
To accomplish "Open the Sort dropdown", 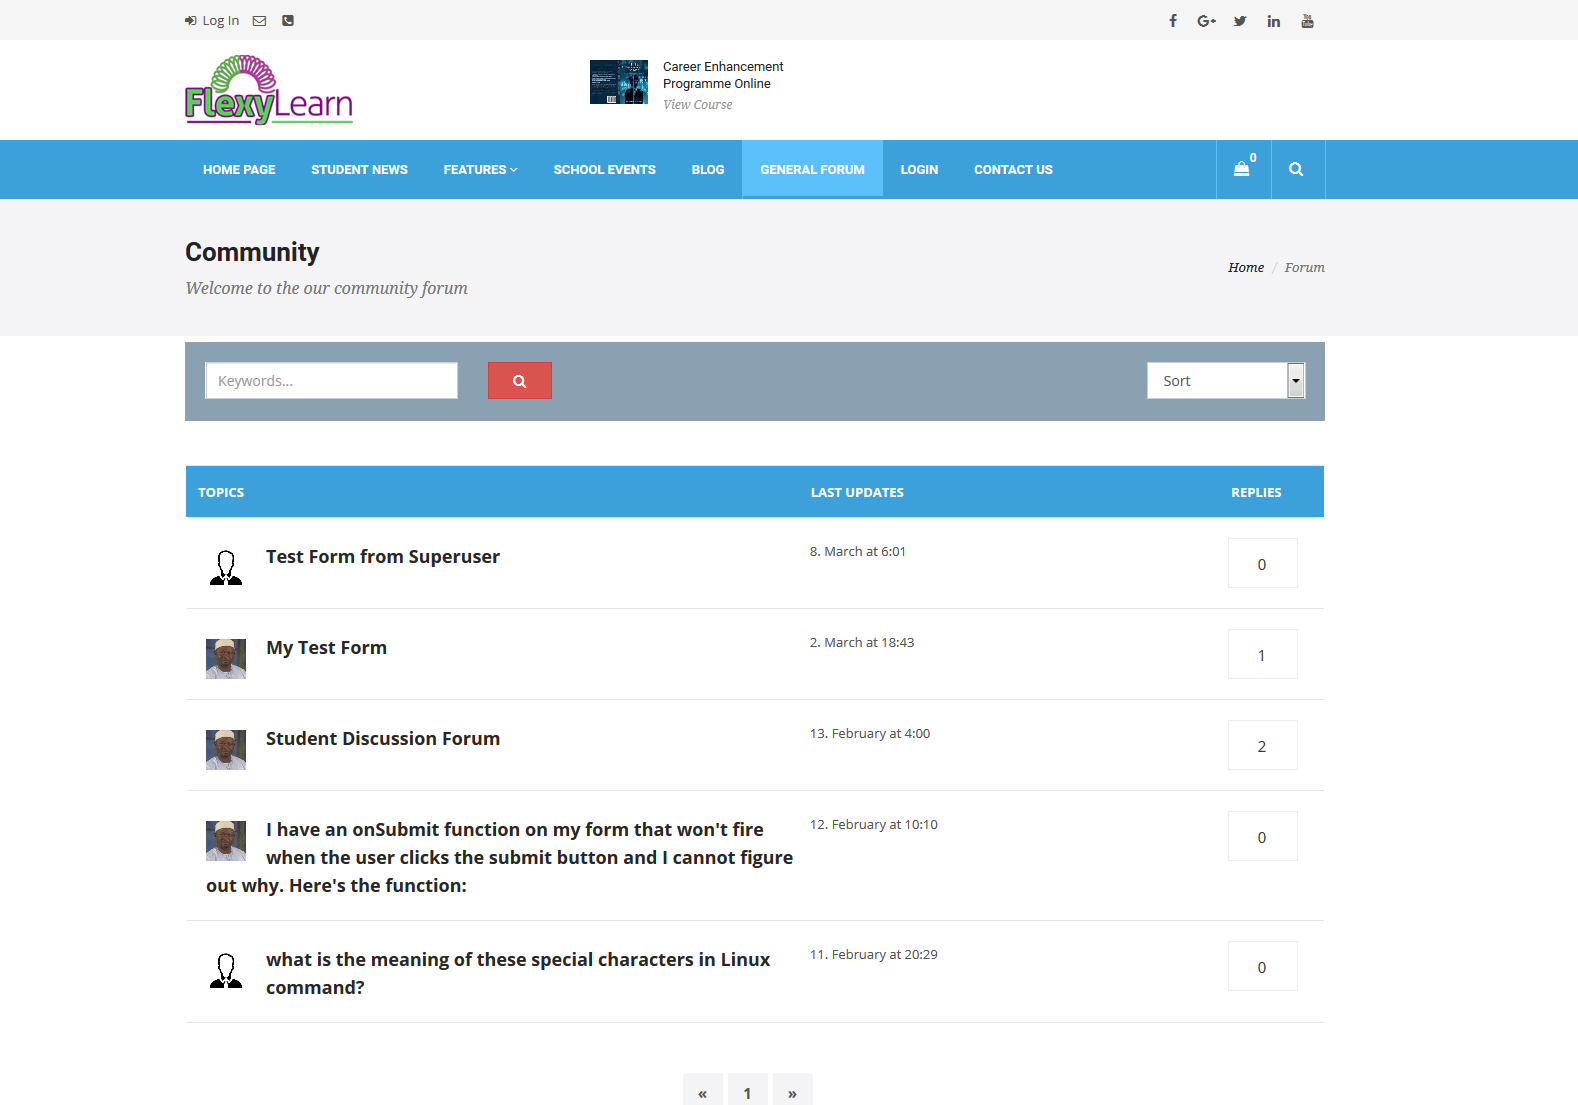I will pos(1225,381).
